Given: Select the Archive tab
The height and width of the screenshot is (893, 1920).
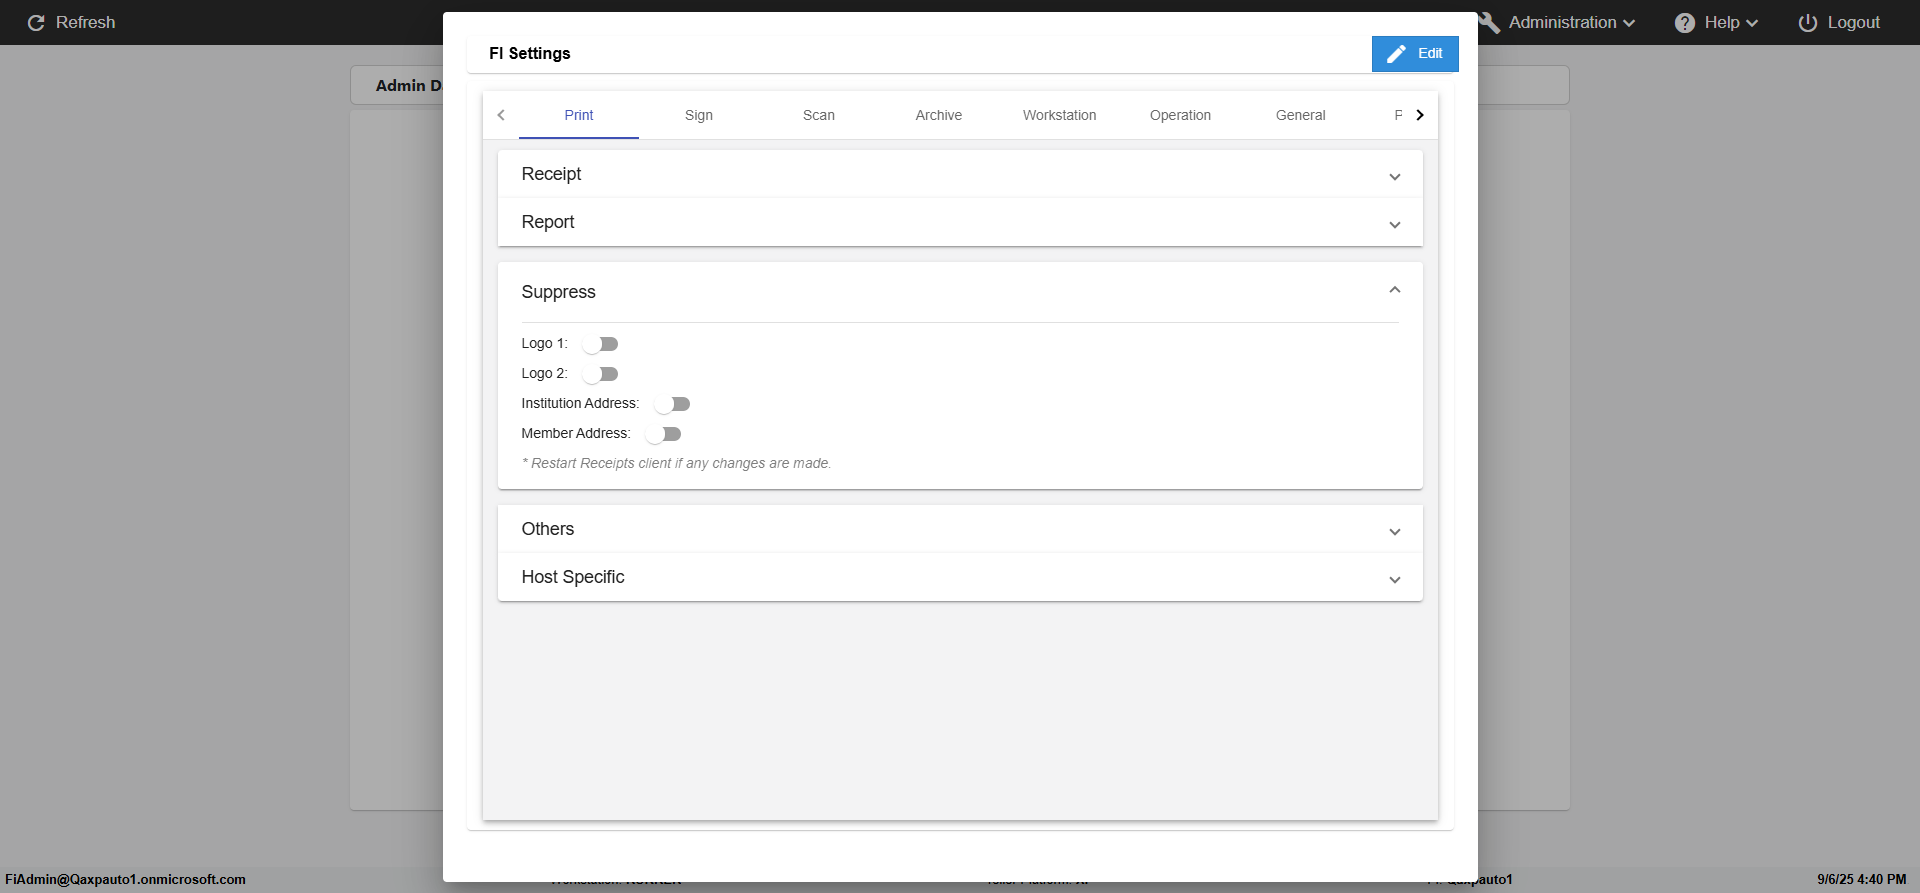Looking at the screenshot, I should click(939, 115).
